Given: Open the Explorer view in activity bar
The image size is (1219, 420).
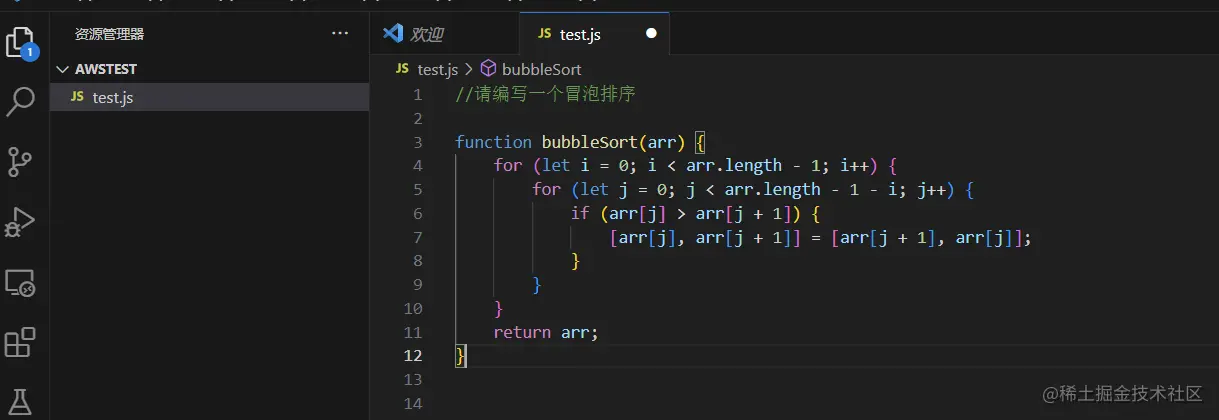Looking at the screenshot, I should tap(20, 41).
